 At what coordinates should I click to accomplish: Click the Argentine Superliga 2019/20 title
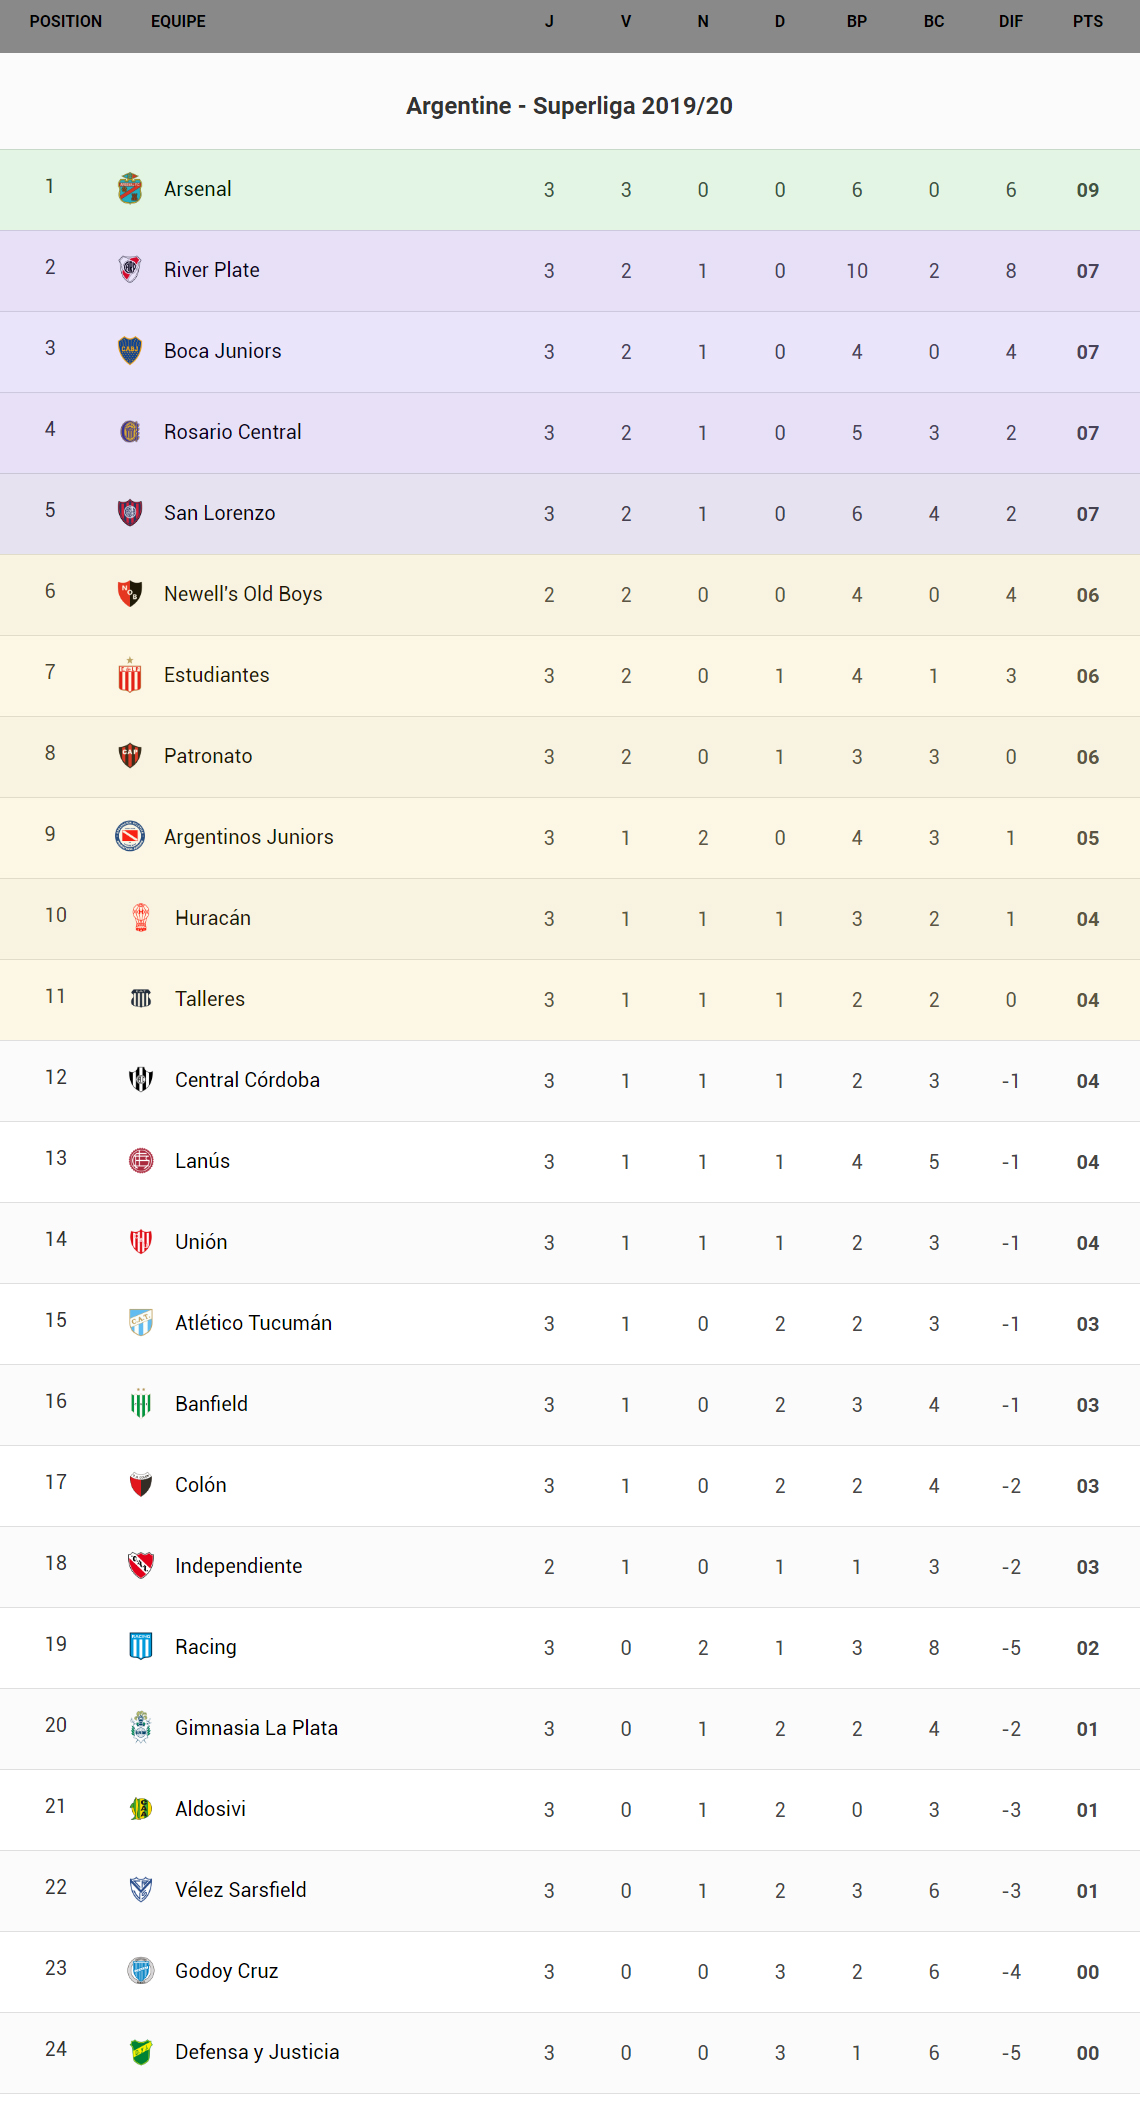569,106
